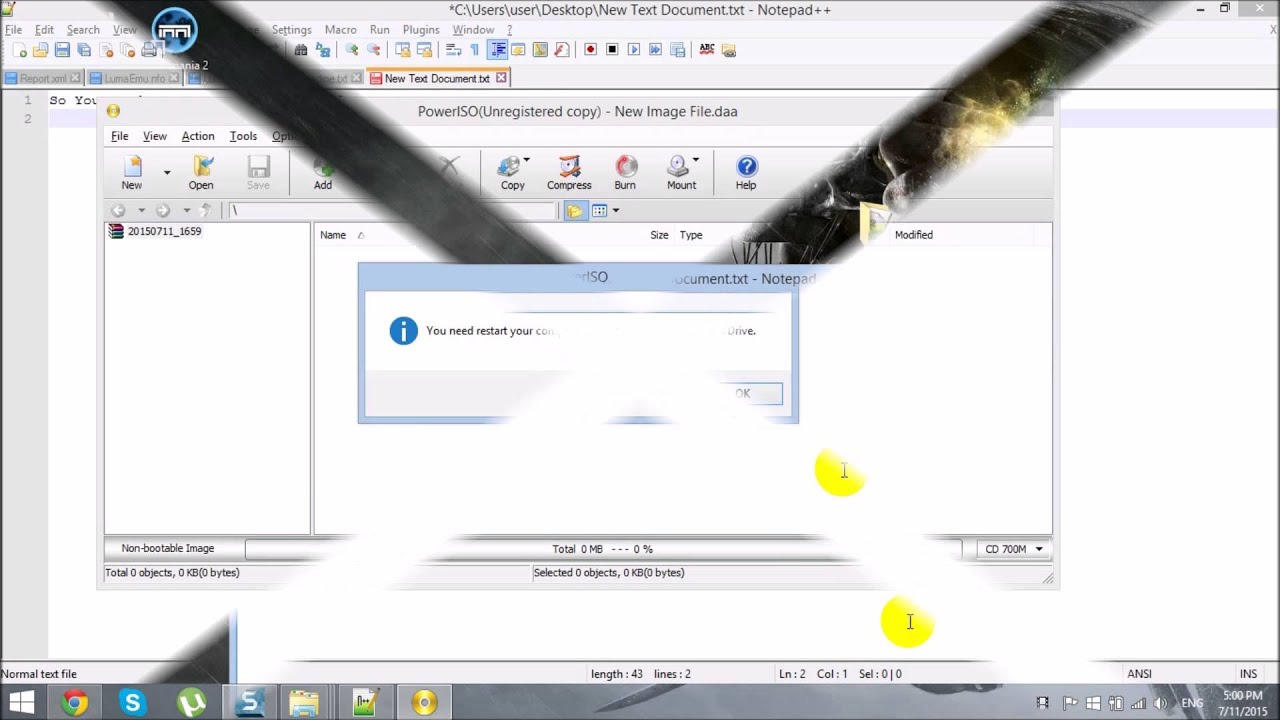Toggle the PowerISO folder tree view icon

(575, 211)
